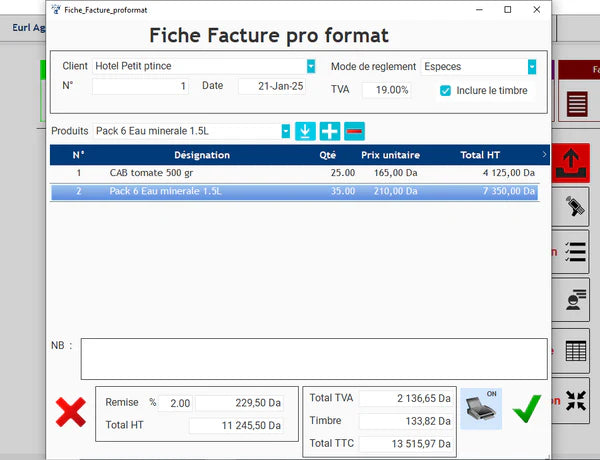Click total cell 7 350,00 Da
The image size is (600, 460).
click(509, 191)
